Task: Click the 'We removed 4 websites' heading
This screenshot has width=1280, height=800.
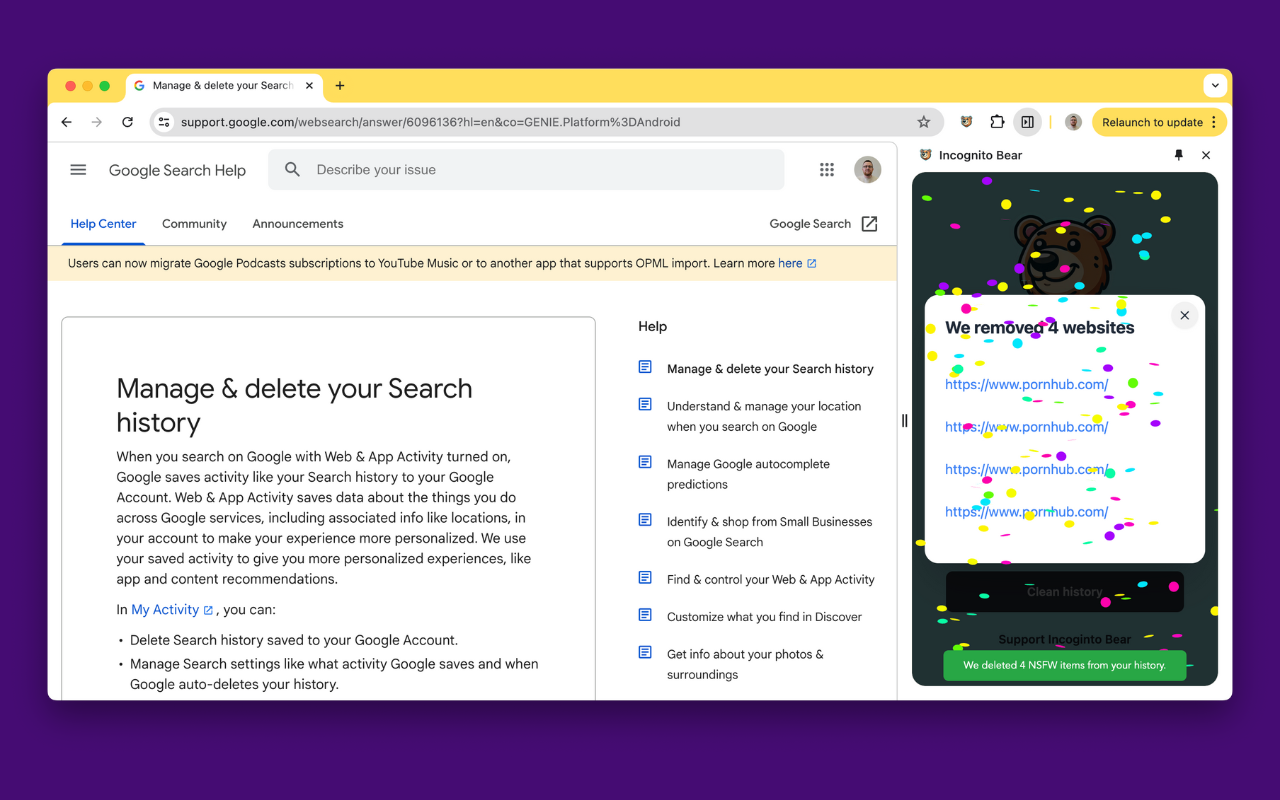Action: click(1040, 328)
